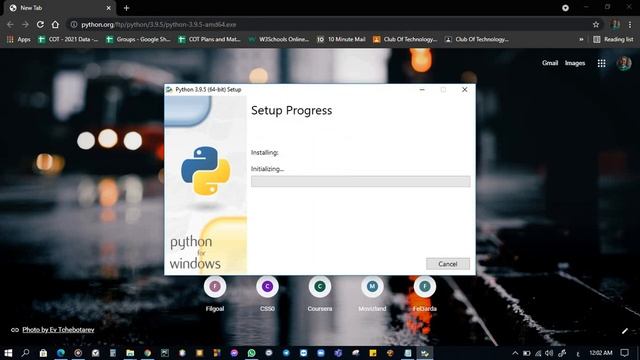Open Groups - Google Sheets bookmark
The width and height of the screenshot is (640, 360).
[x=138, y=39]
